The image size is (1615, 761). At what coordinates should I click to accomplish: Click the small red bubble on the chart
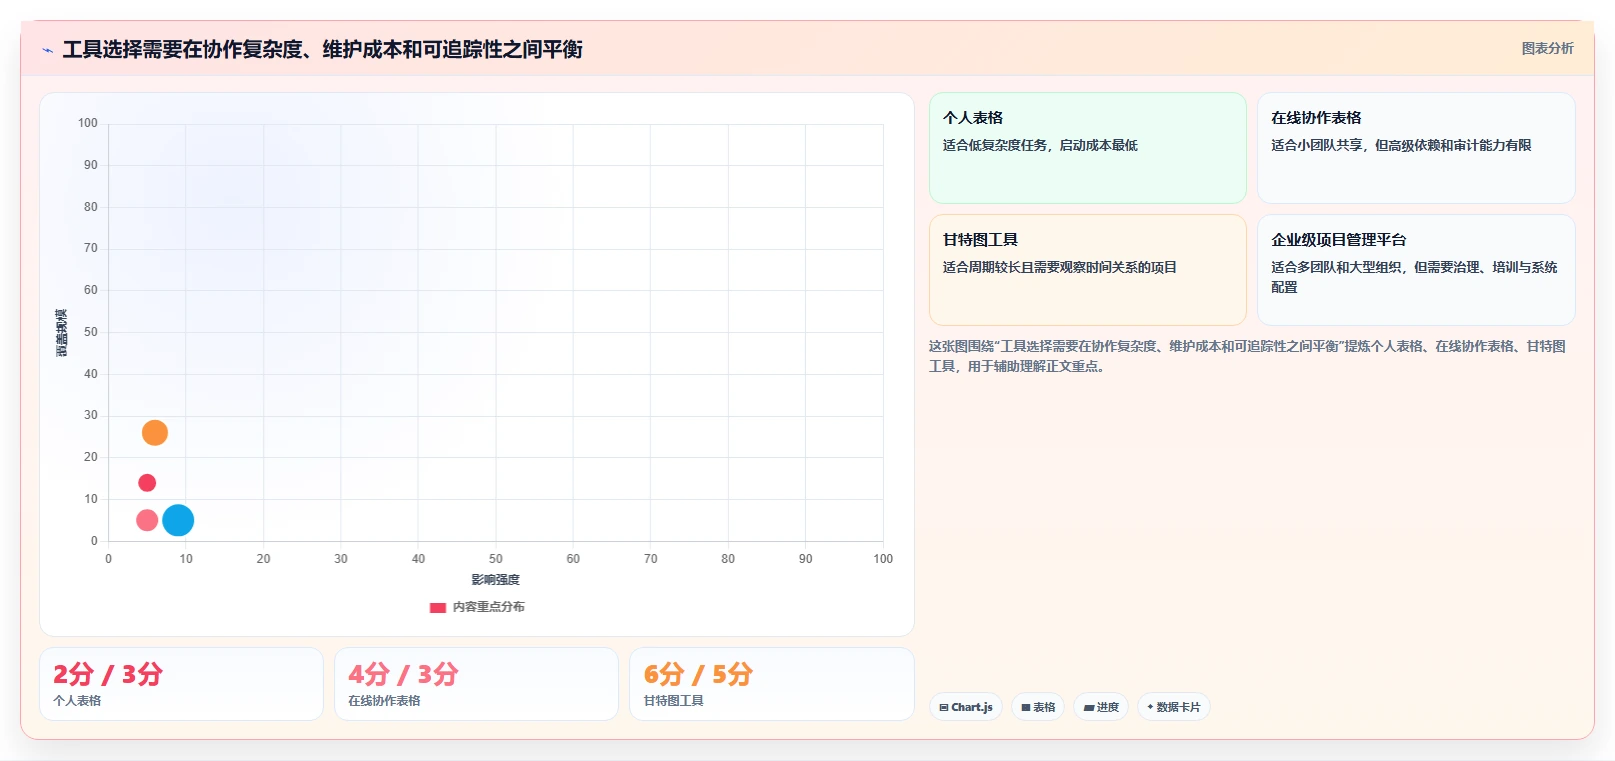coord(147,483)
